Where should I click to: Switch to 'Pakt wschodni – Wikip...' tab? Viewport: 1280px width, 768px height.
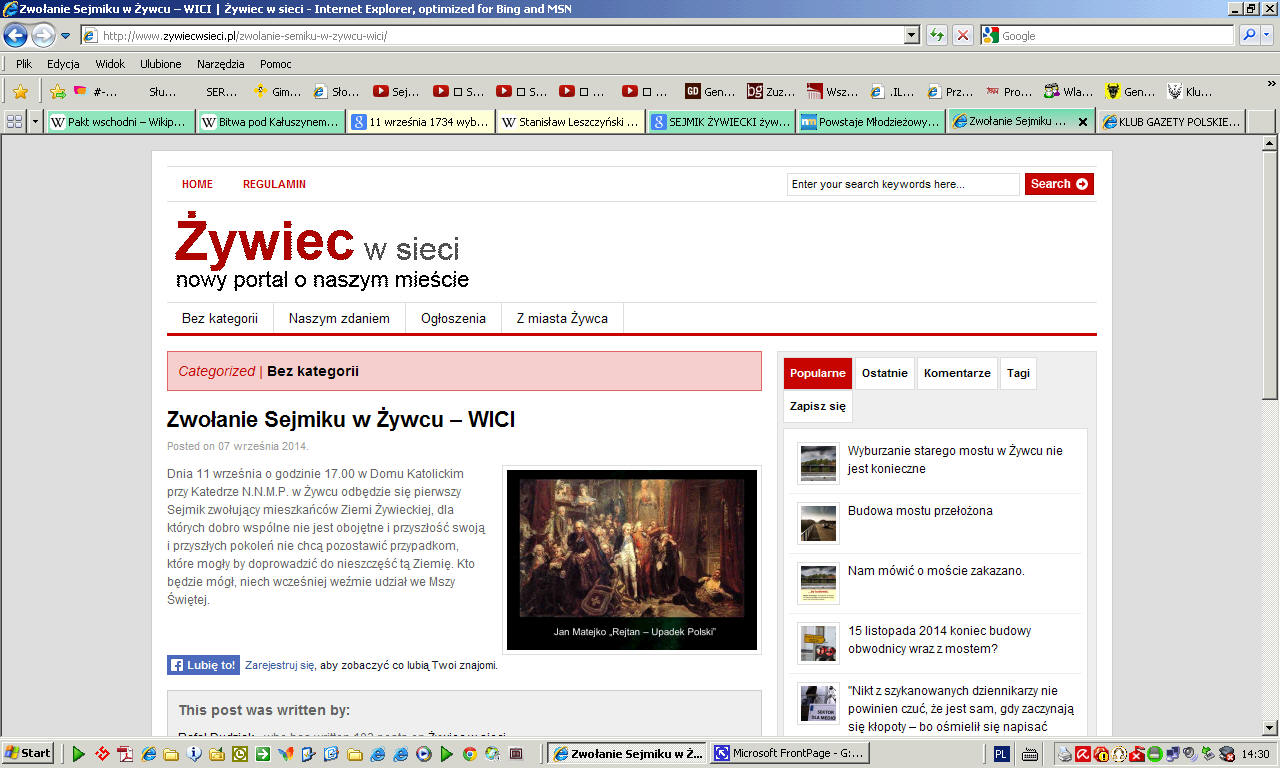pos(121,122)
